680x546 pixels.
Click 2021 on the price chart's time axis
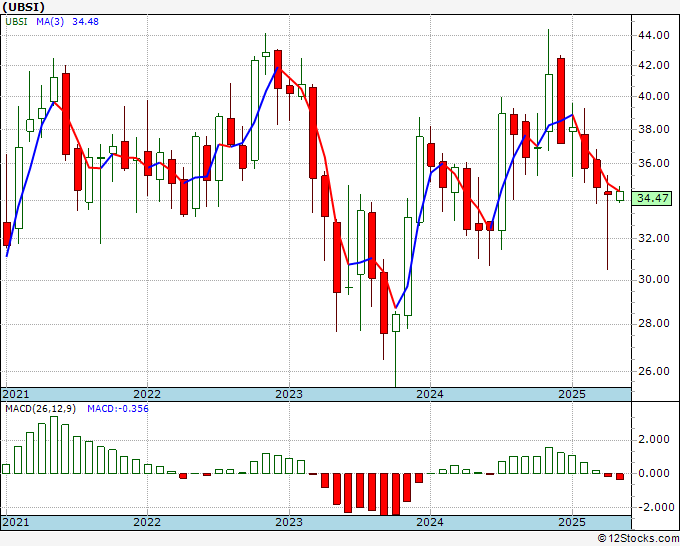16,394
